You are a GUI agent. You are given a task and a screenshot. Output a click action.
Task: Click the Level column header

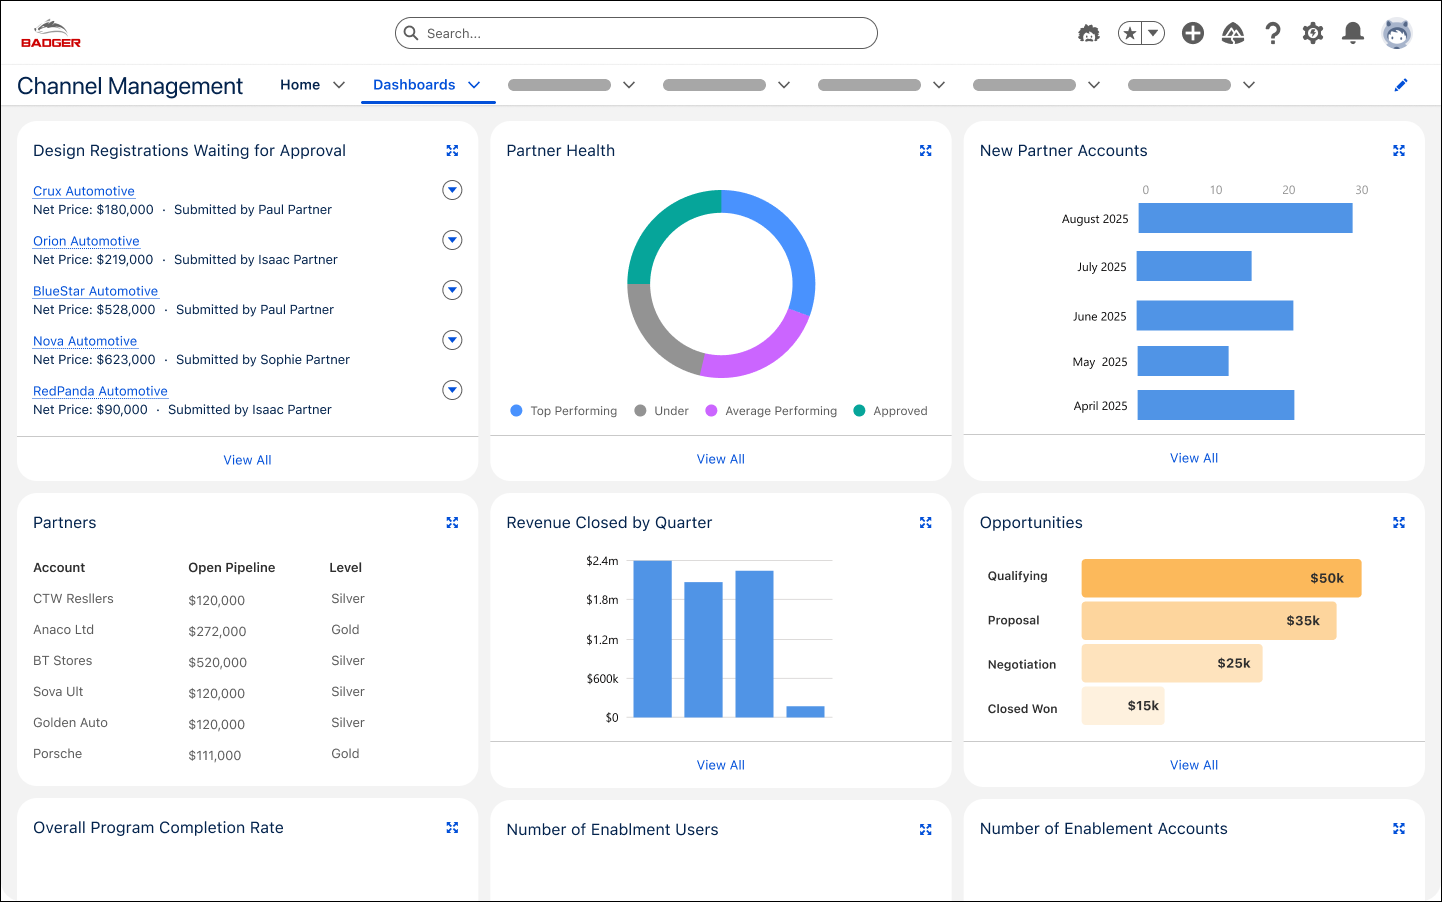[x=345, y=568]
